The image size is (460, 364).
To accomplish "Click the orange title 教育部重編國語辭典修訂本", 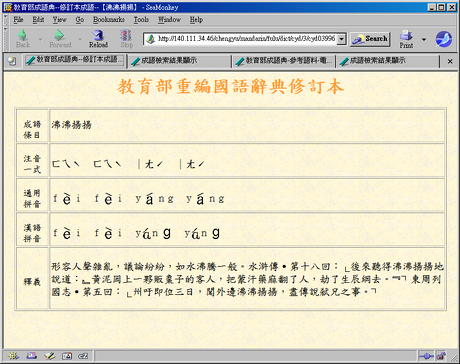I will [230, 87].
